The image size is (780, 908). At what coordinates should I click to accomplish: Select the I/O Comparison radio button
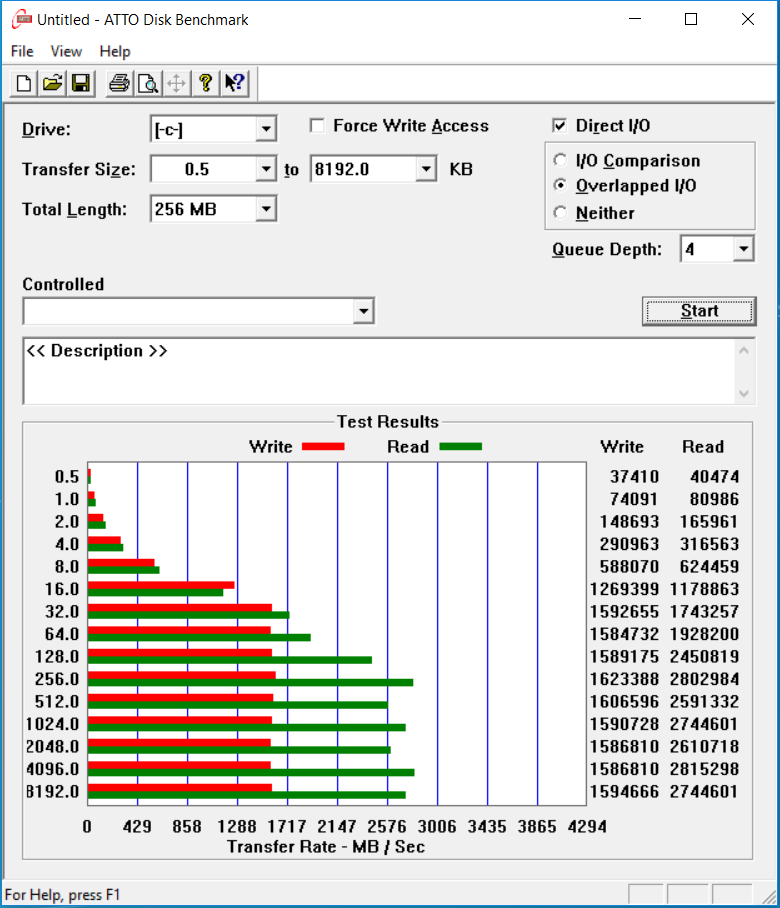pos(560,160)
